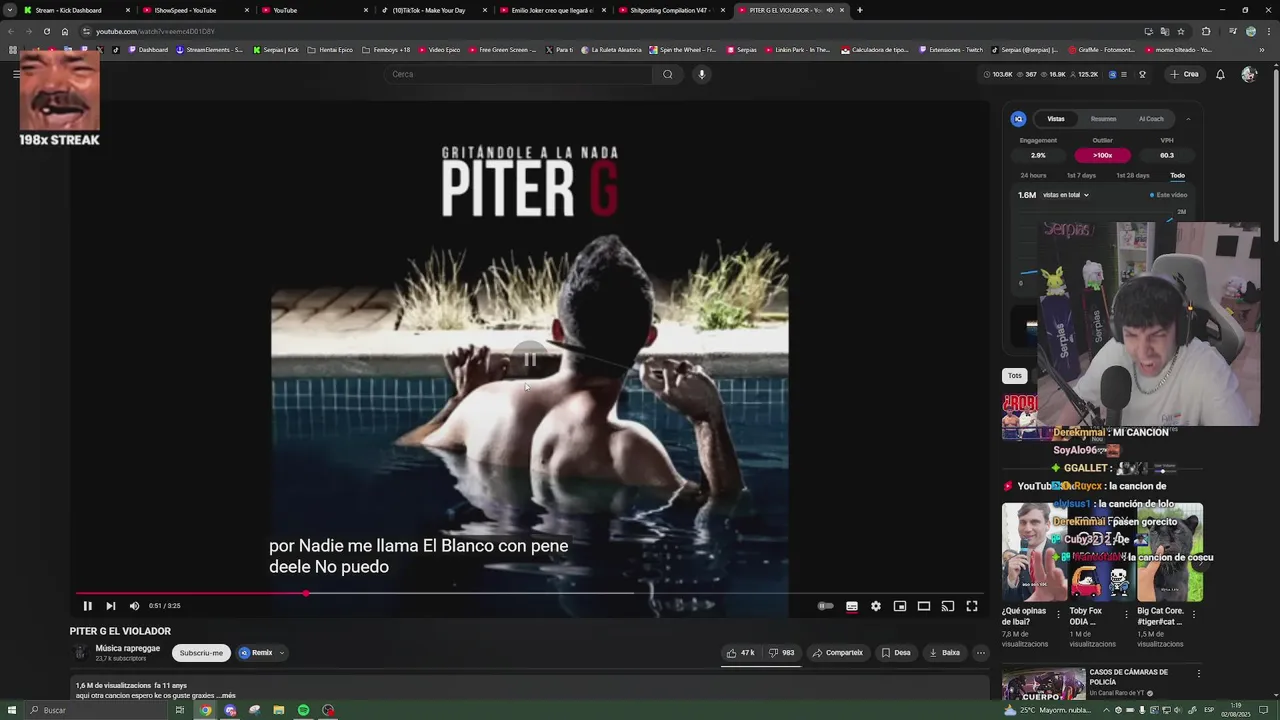The width and height of the screenshot is (1280, 720).
Task: Expand the dropdown arrow next to Remix
Action: 282,653
